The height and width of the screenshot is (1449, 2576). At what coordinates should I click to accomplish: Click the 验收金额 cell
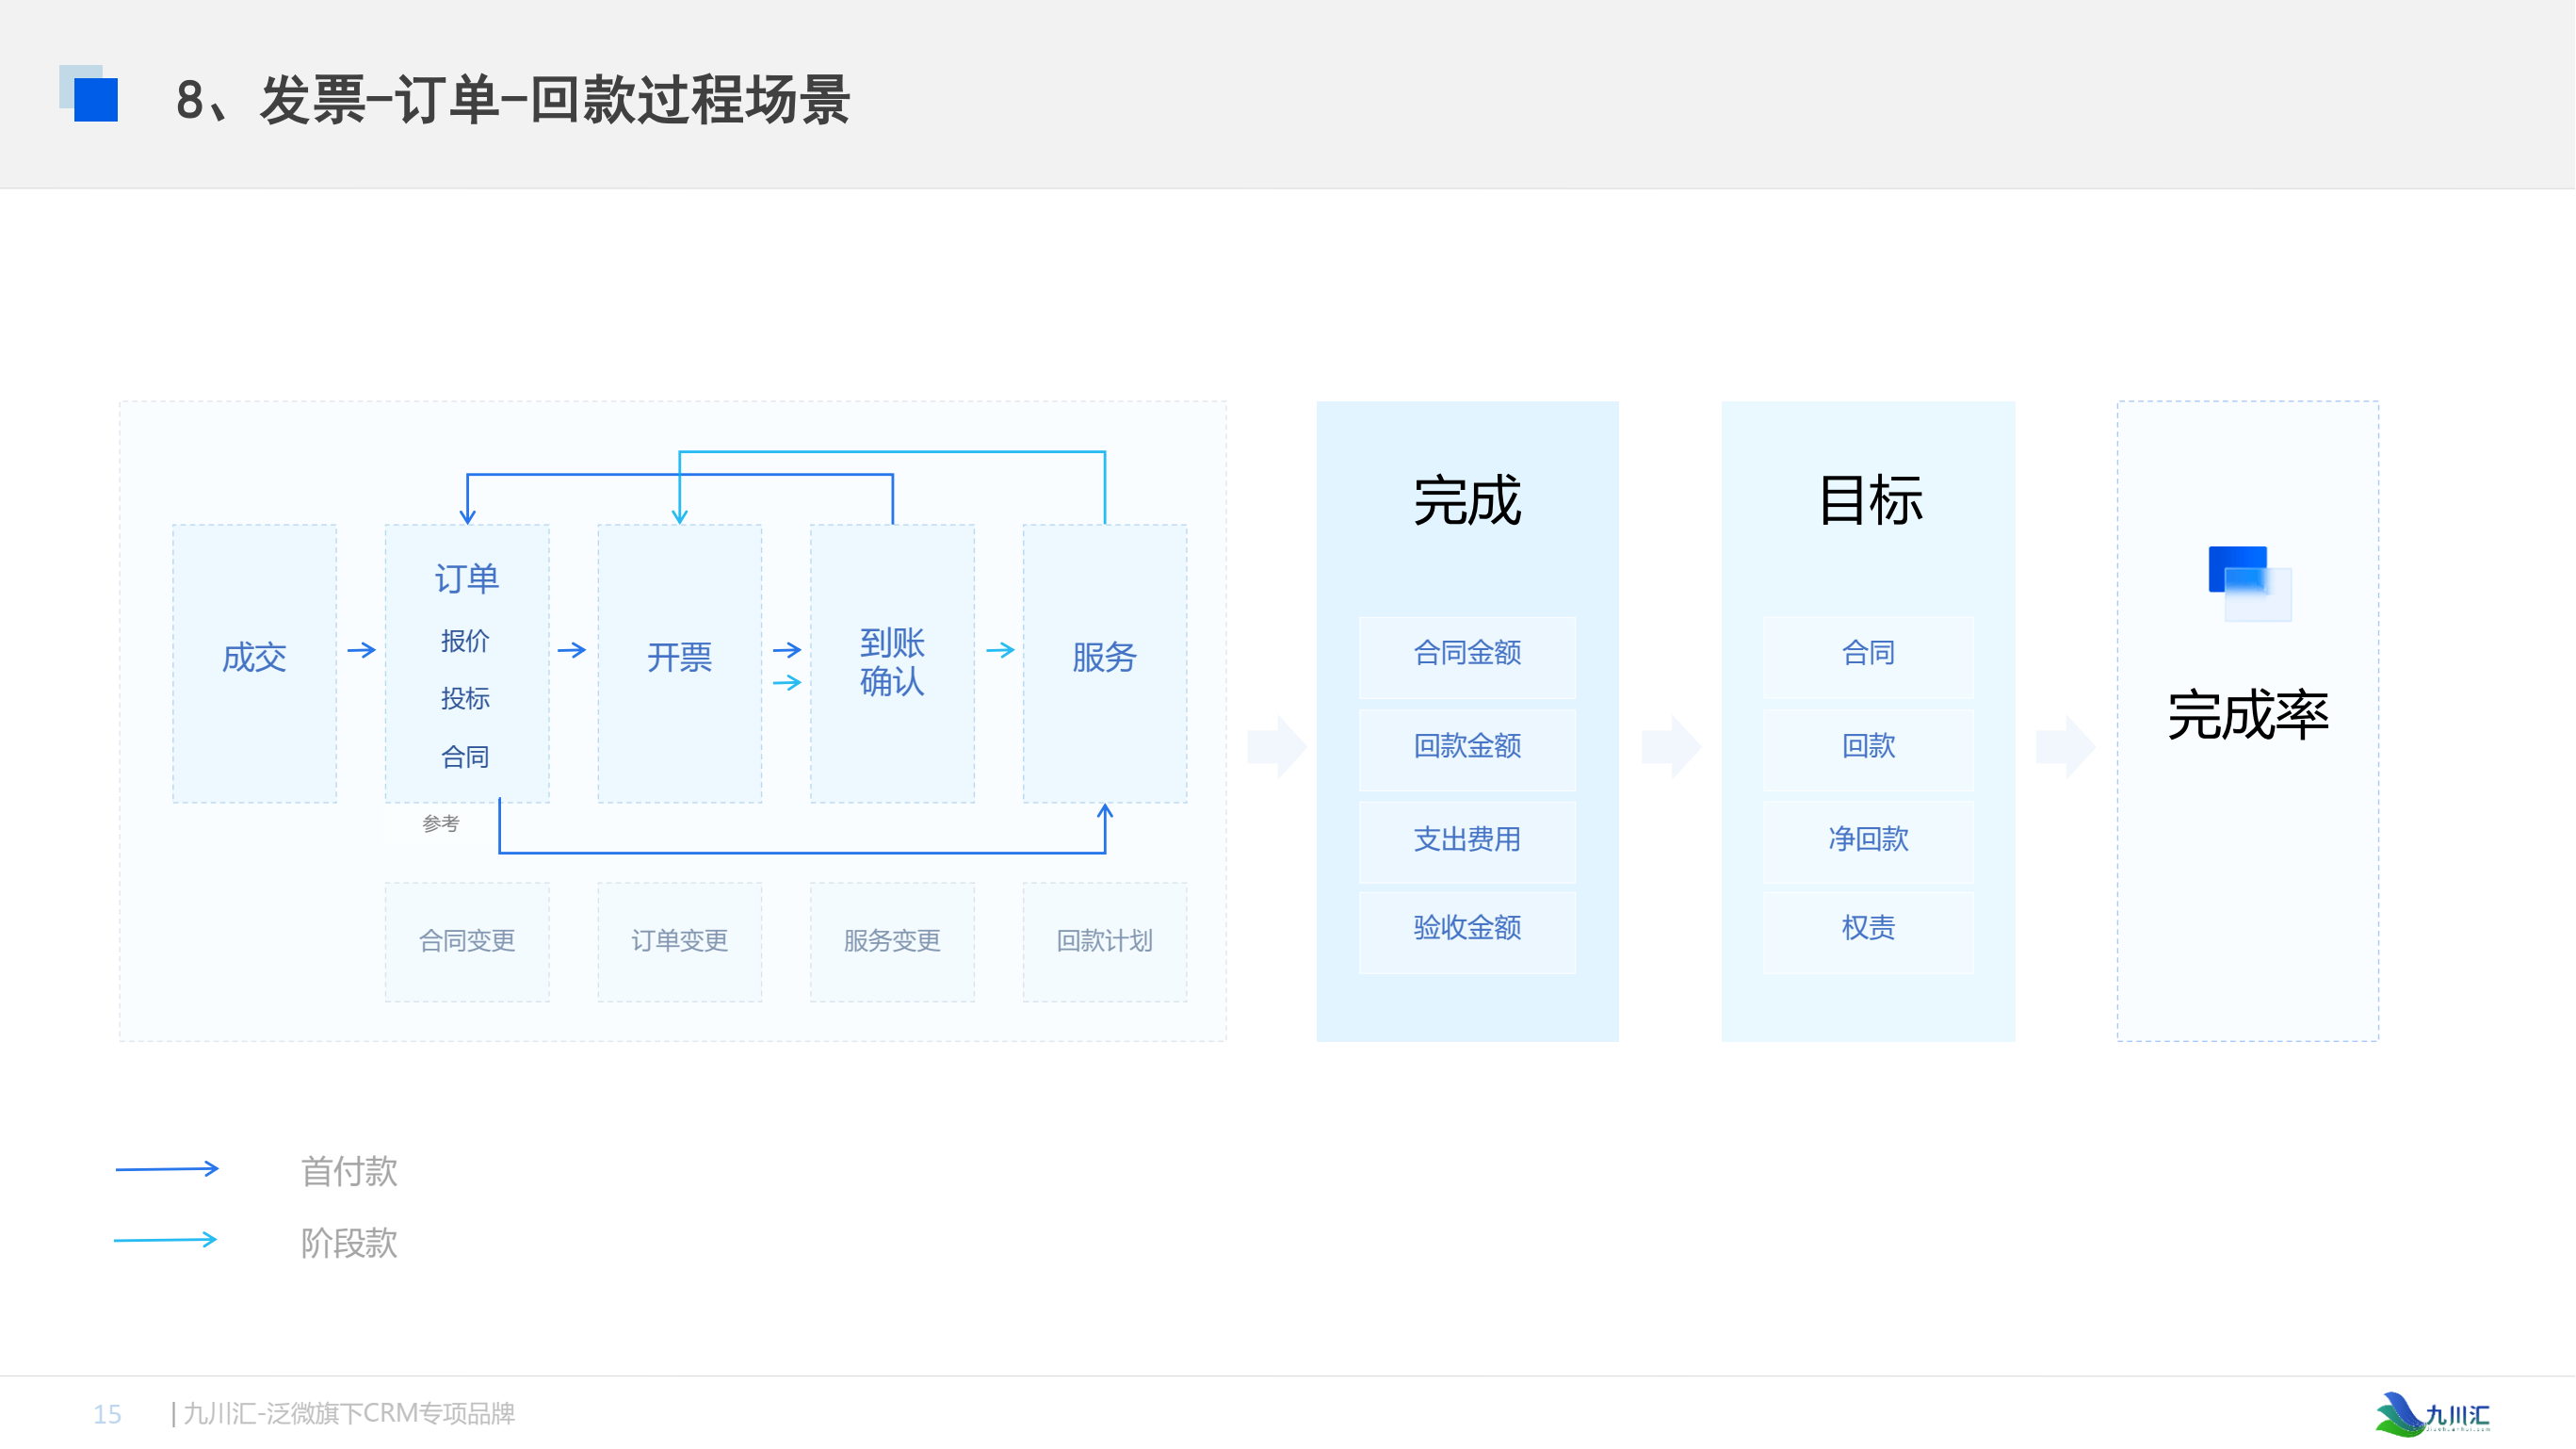pos(1467,932)
